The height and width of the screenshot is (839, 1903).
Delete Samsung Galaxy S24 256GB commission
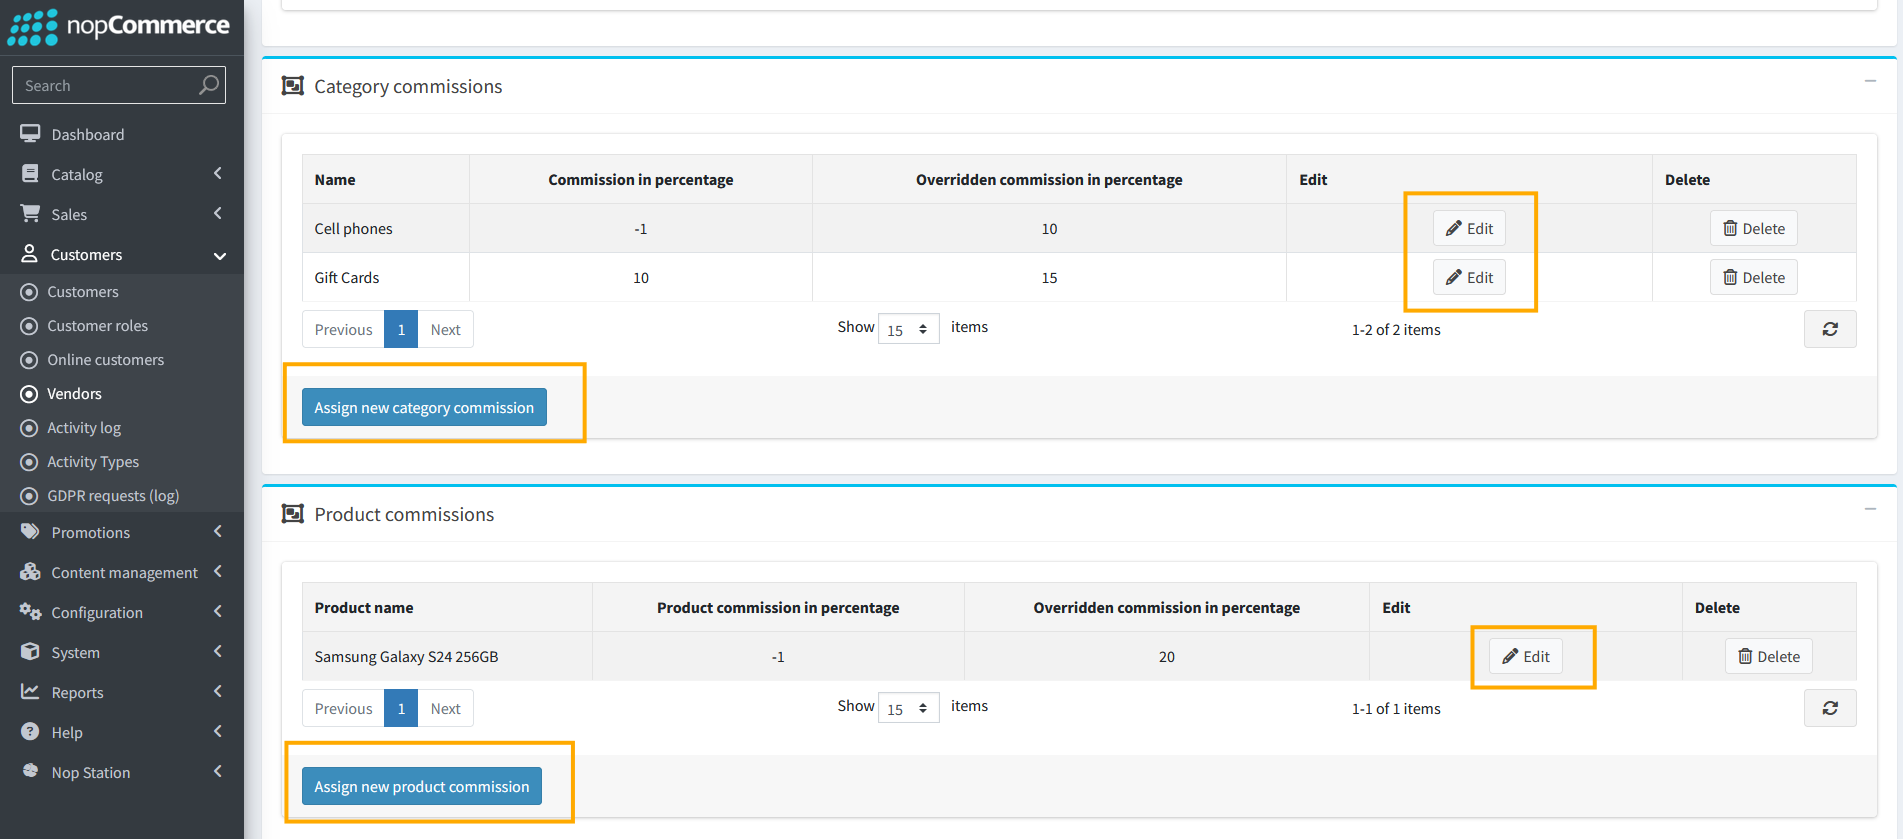(1769, 657)
